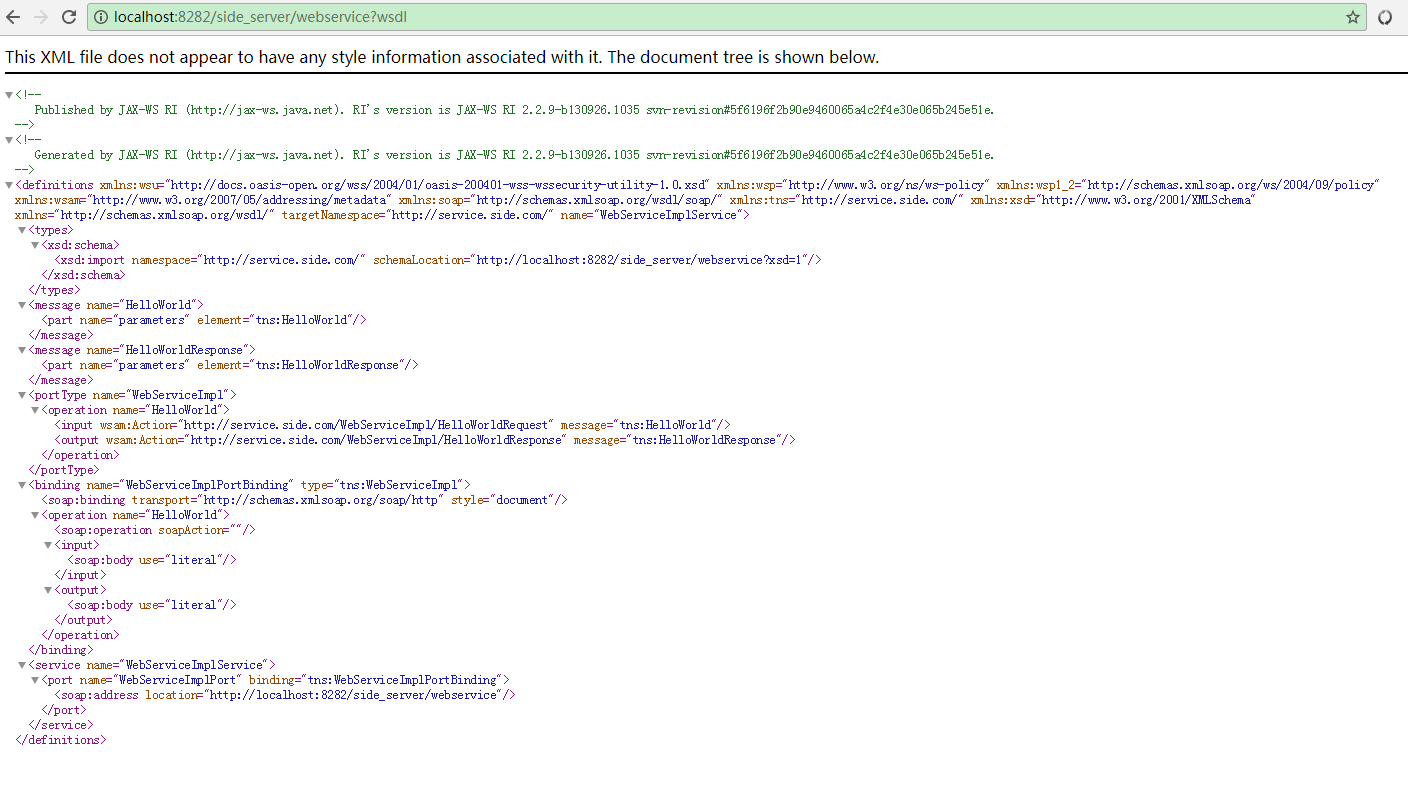Collapse binding name="WebServiceImplPortBinding" node
The height and width of the screenshot is (798, 1408).
point(22,485)
